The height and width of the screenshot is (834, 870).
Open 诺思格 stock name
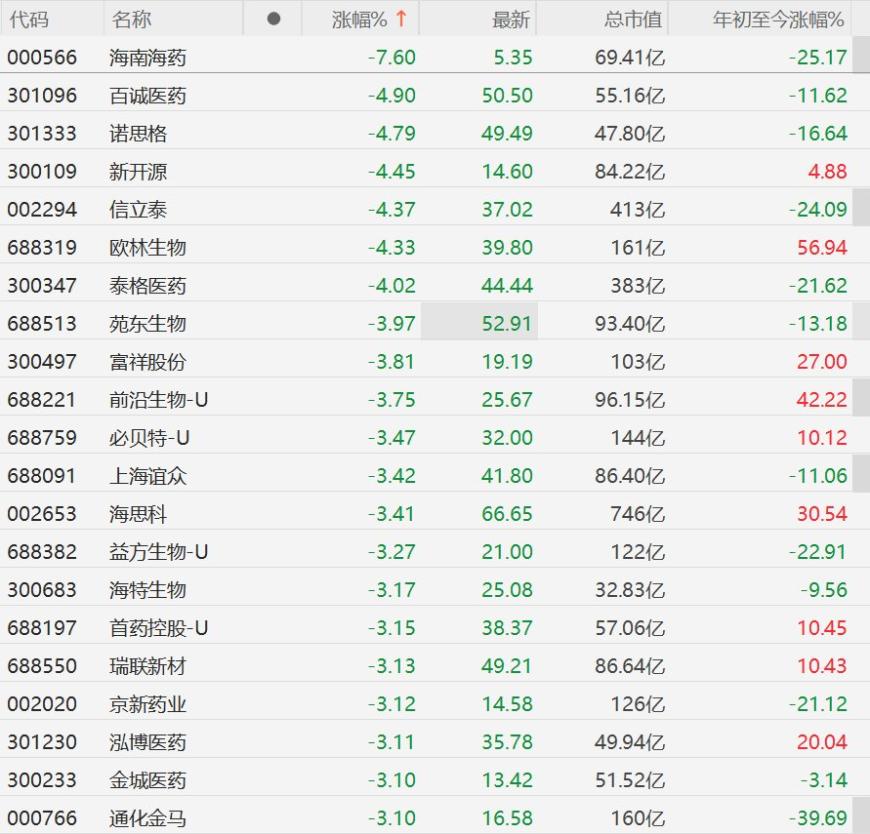138,134
